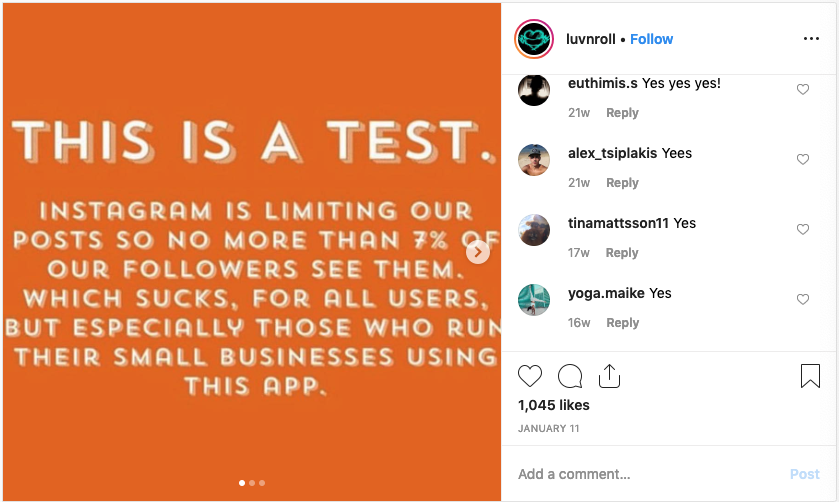Jump to second slide indicator dot
The image size is (839, 502).
pyautogui.click(x=252, y=483)
